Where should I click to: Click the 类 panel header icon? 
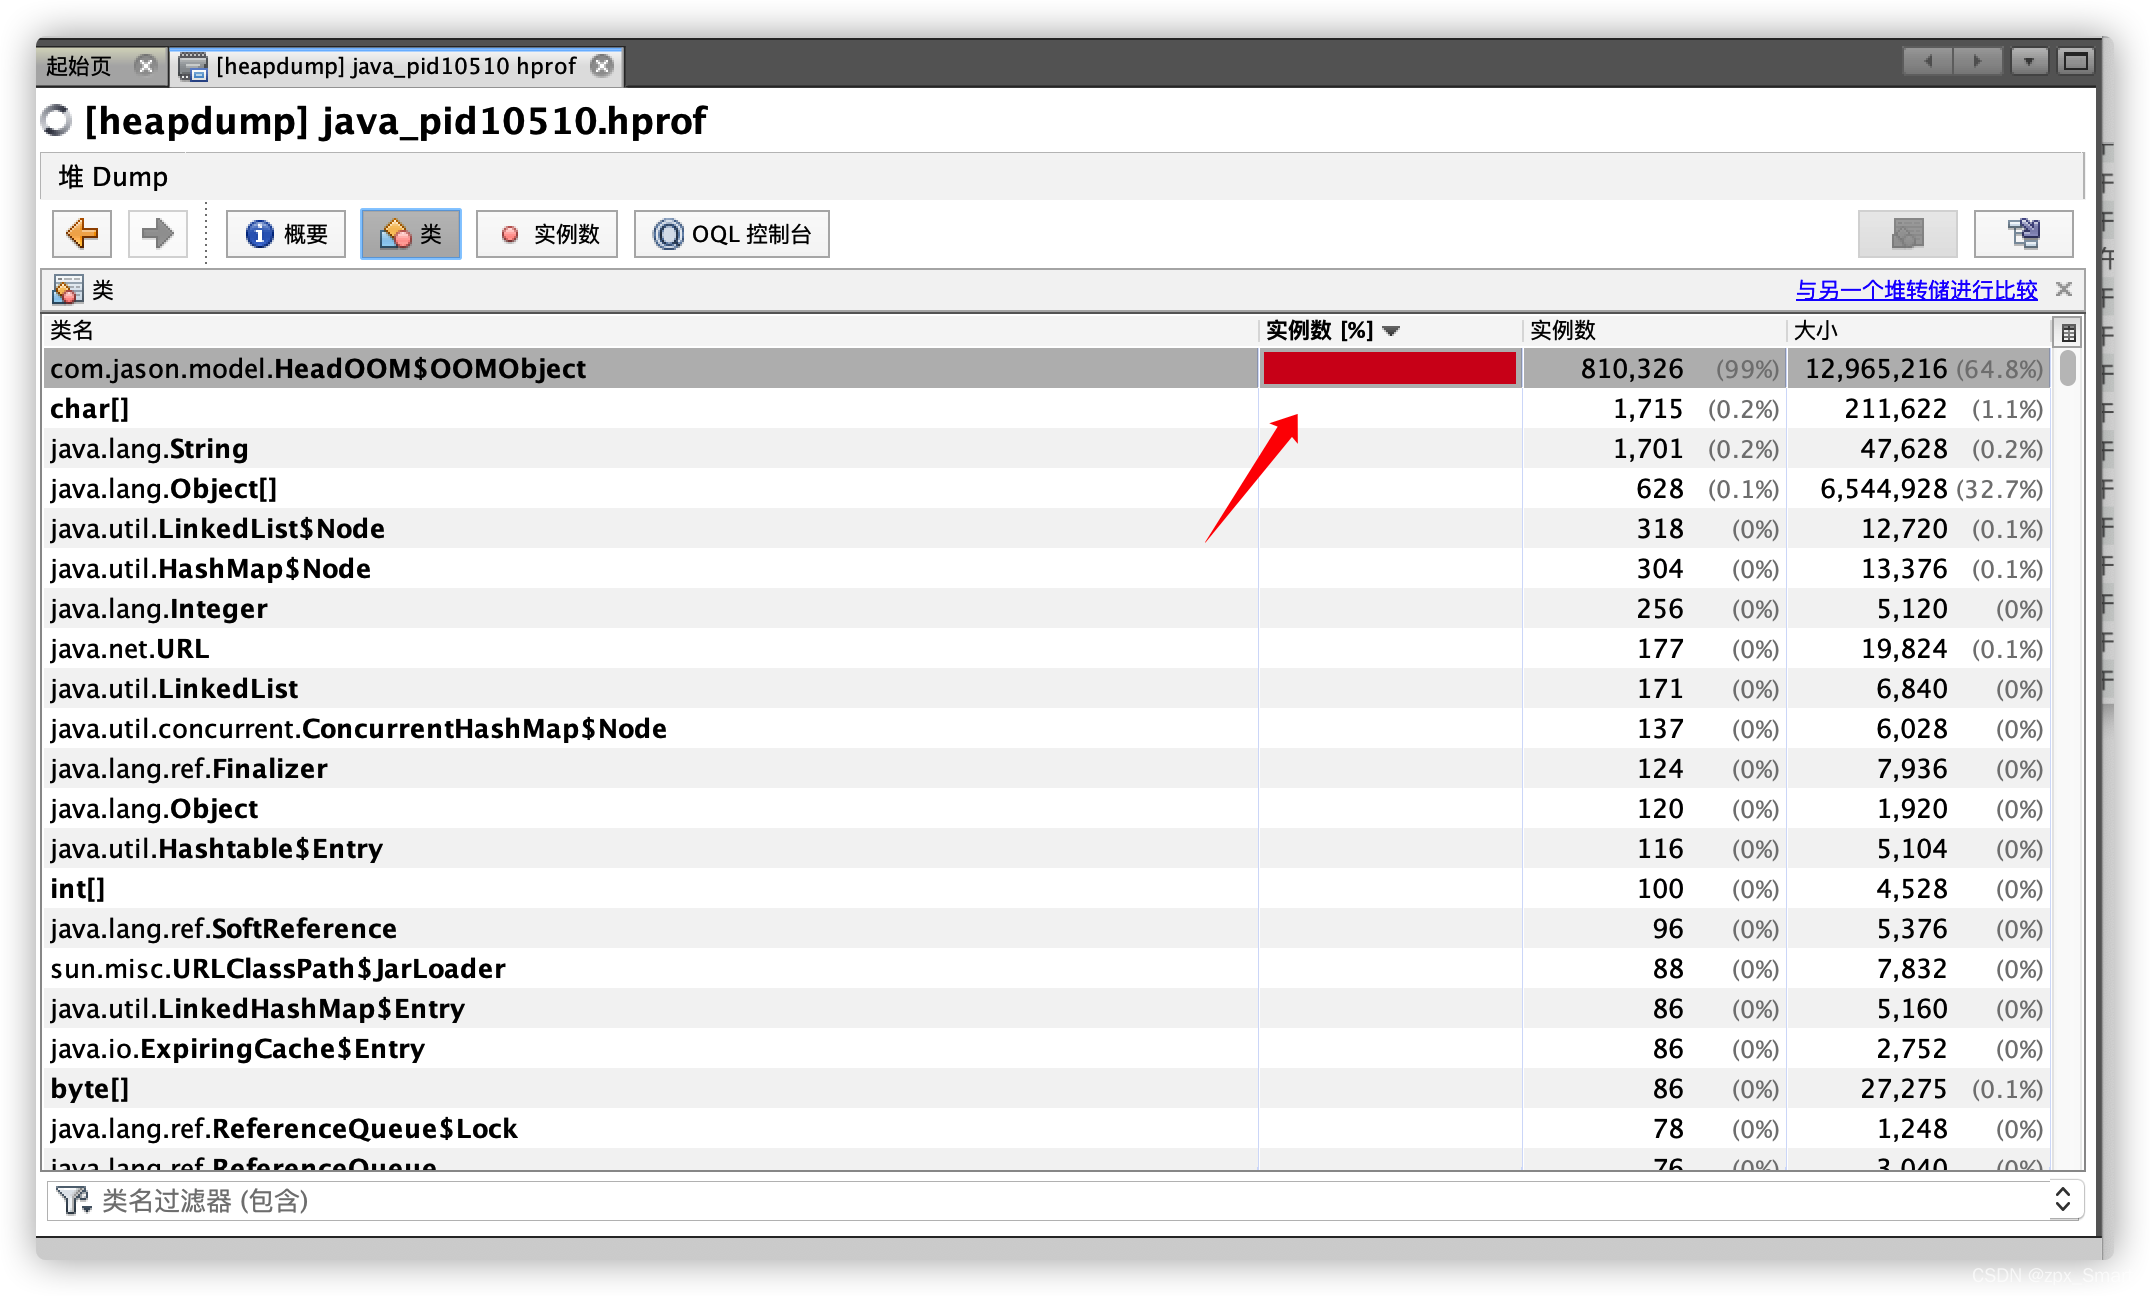pos(66,289)
